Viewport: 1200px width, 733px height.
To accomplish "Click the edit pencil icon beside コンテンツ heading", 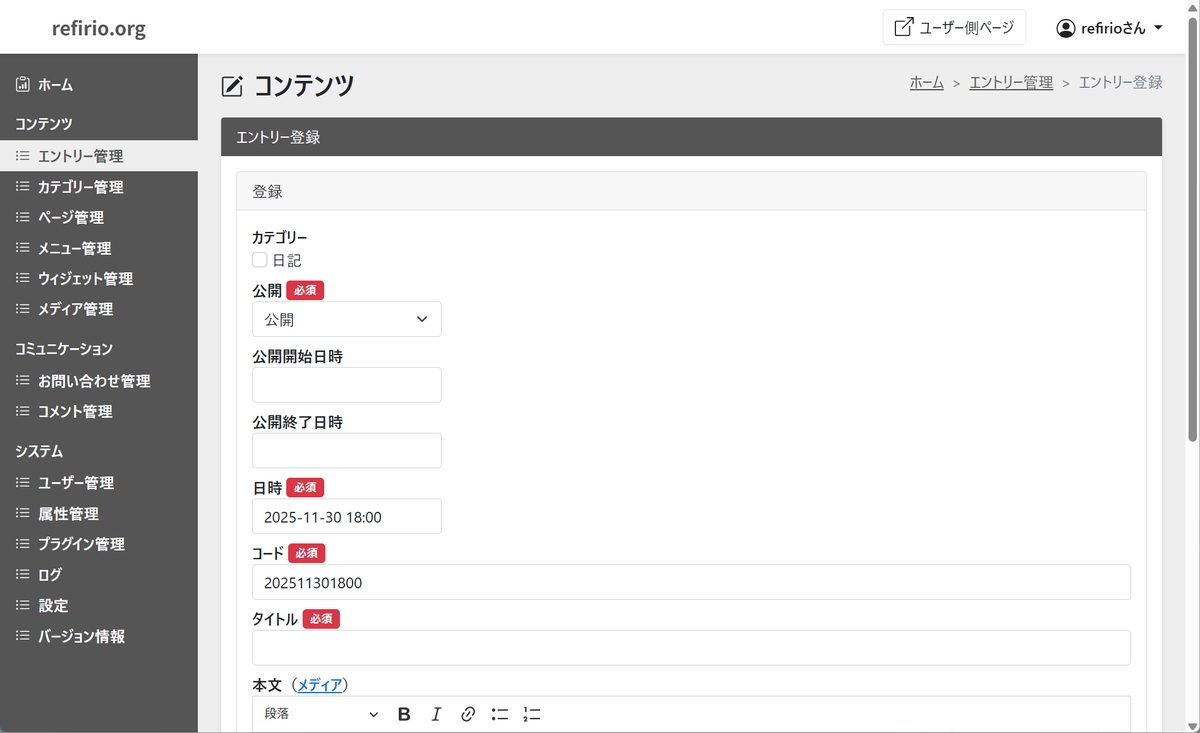I will click(232, 87).
